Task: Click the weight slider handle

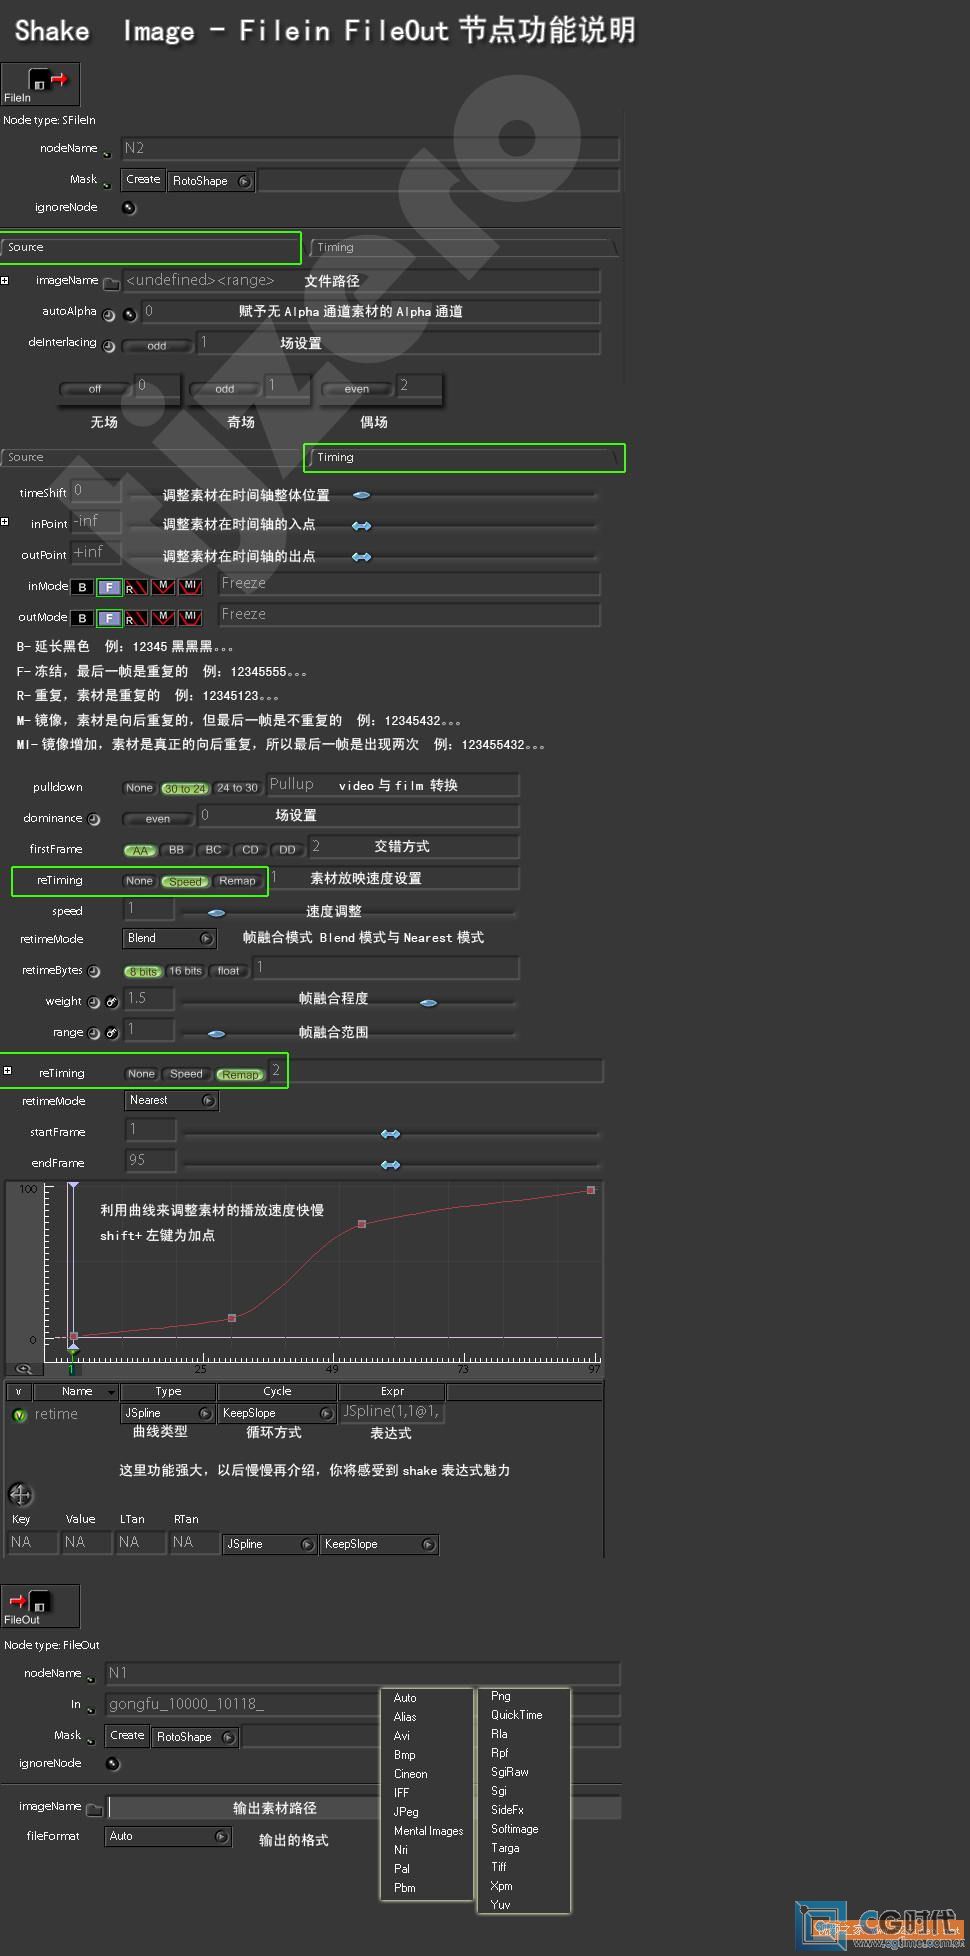Action: tap(428, 1002)
